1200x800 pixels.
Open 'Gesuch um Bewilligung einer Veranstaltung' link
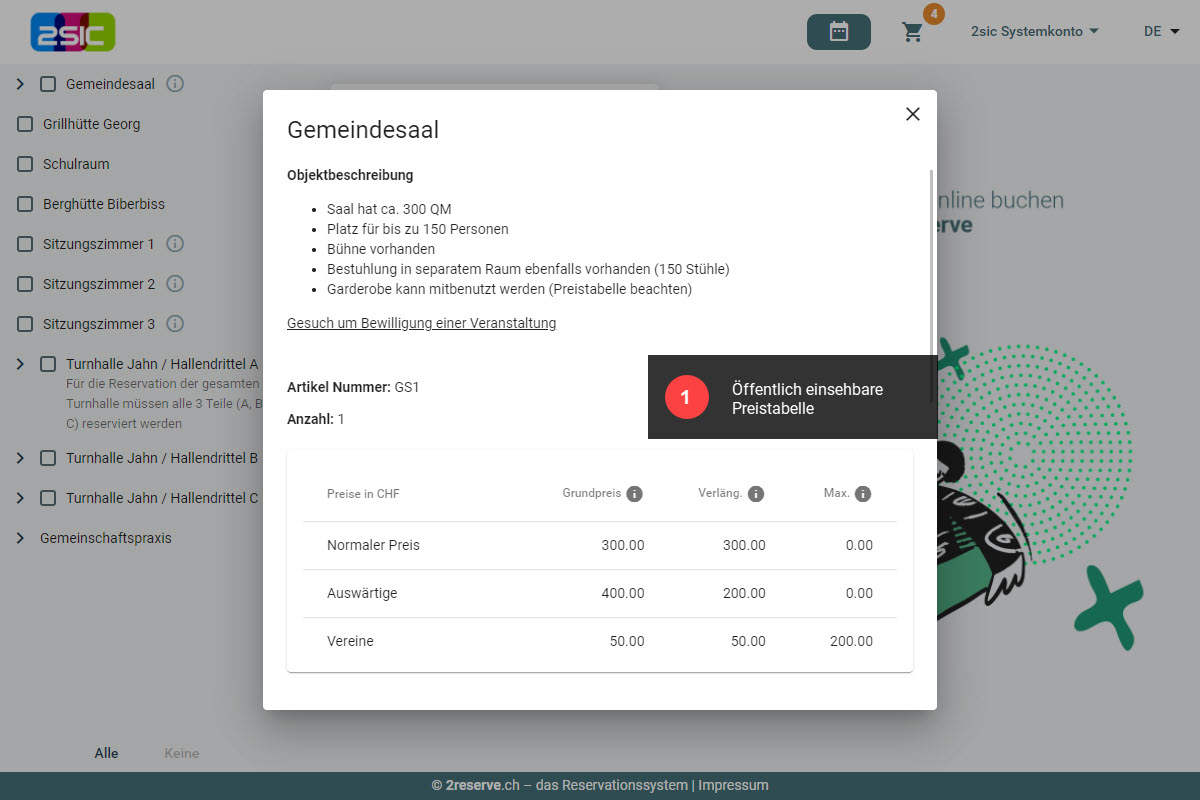pyautogui.click(x=421, y=323)
